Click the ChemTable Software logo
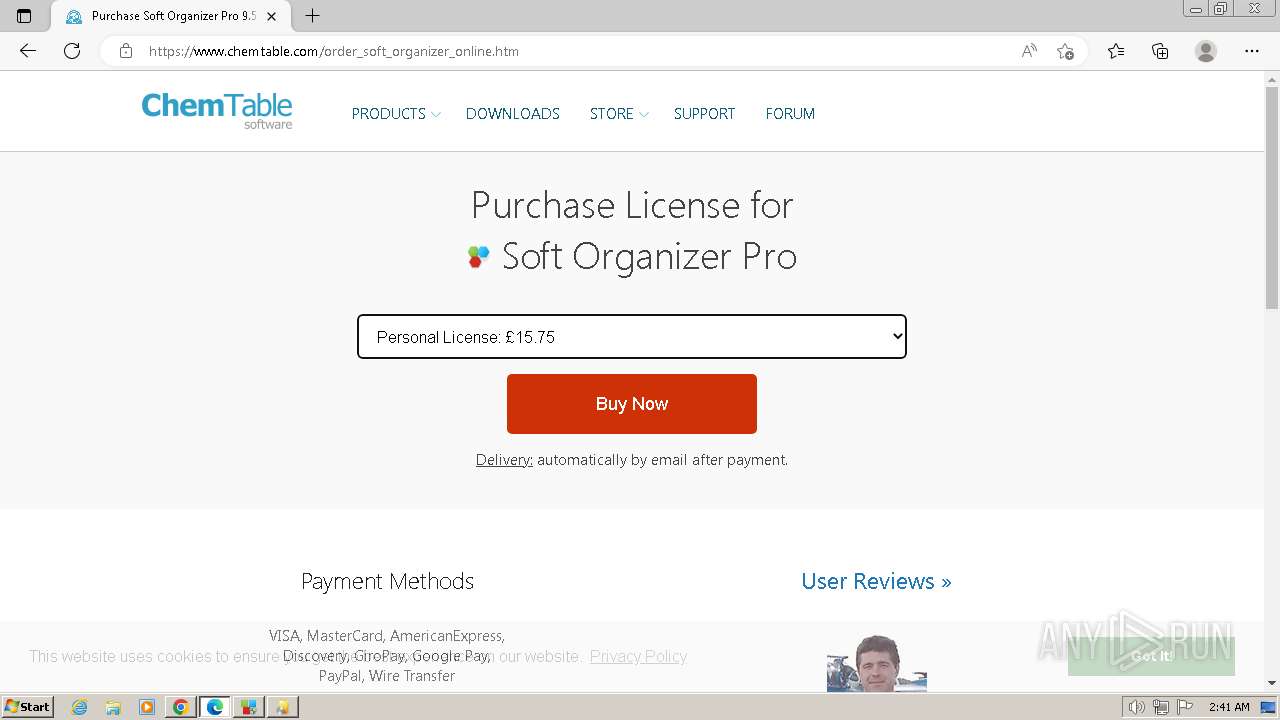 [x=217, y=110]
